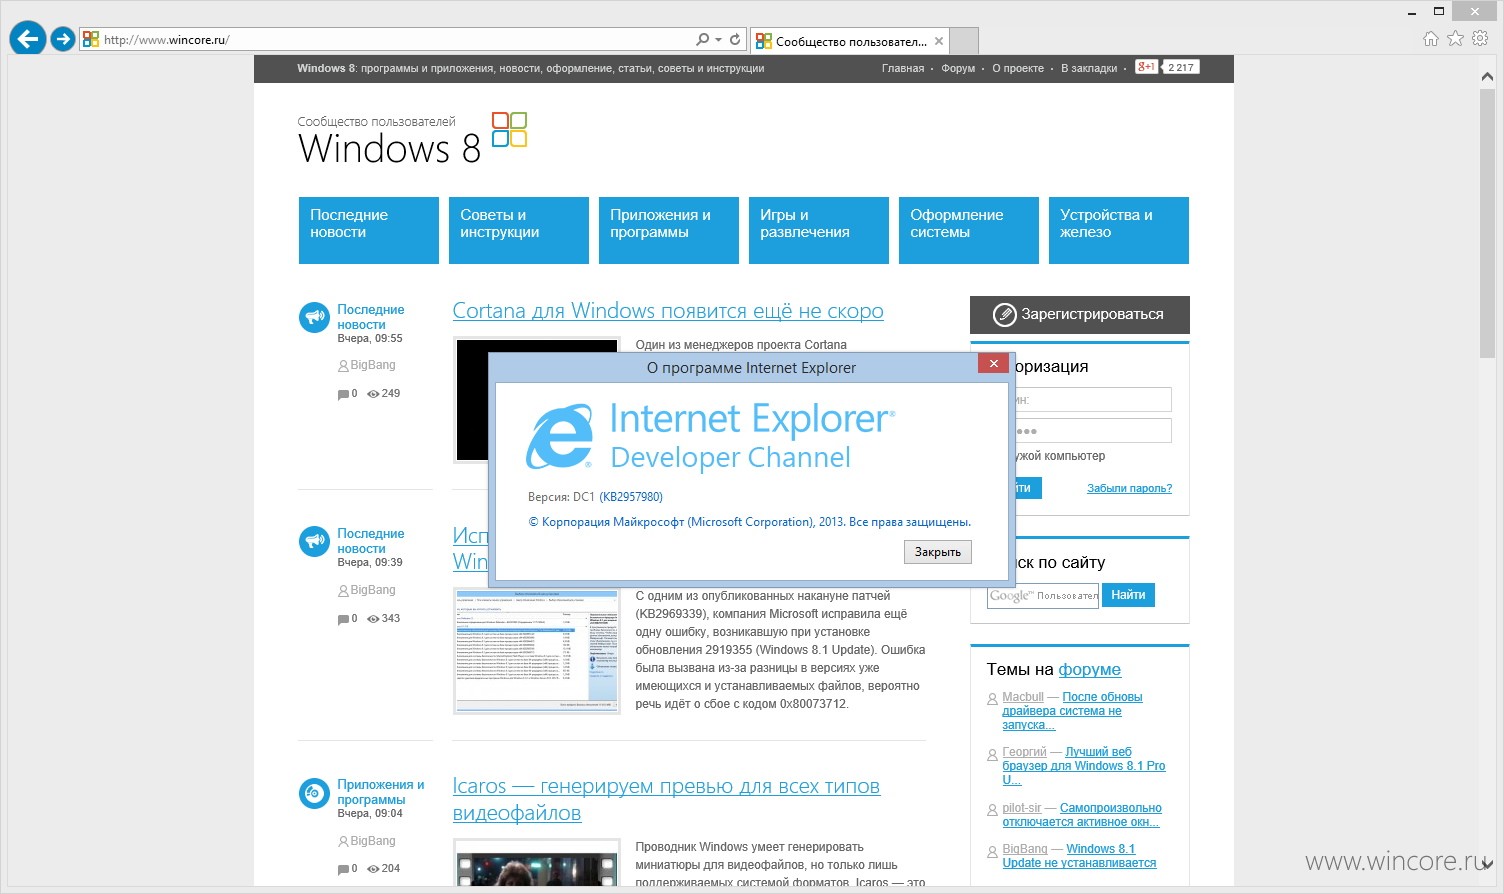Click the wincore.ru site favicon in address bar
This screenshot has width=1504, height=894.
tap(91, 40)
